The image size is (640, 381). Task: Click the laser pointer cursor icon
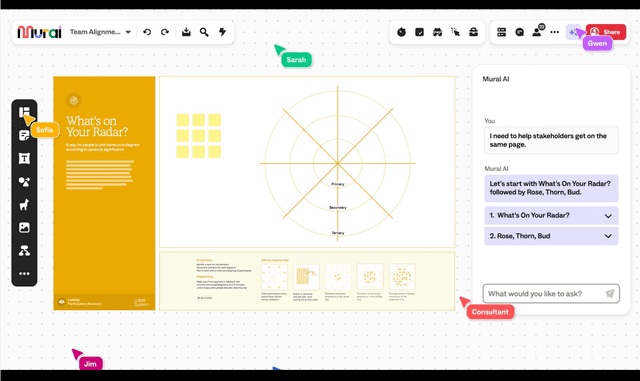(455, 32)
